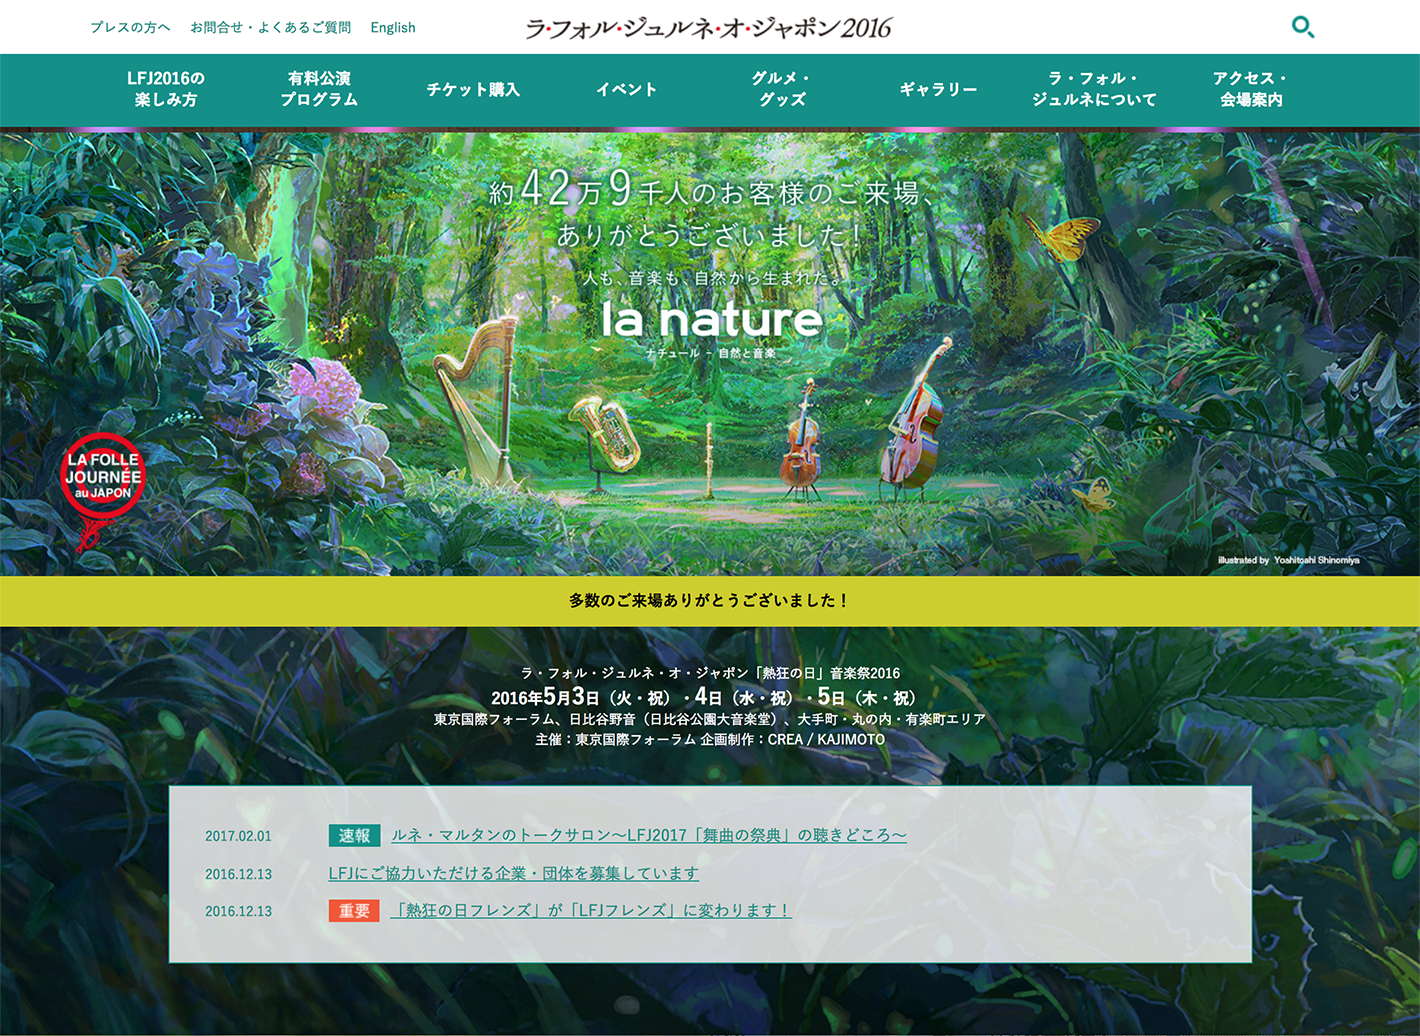Click the 東京国際フォーラム、日比谷野音 venue line
This screenshot has width=1420, height=1036.
pyautogui.click(x=710, y=719)
